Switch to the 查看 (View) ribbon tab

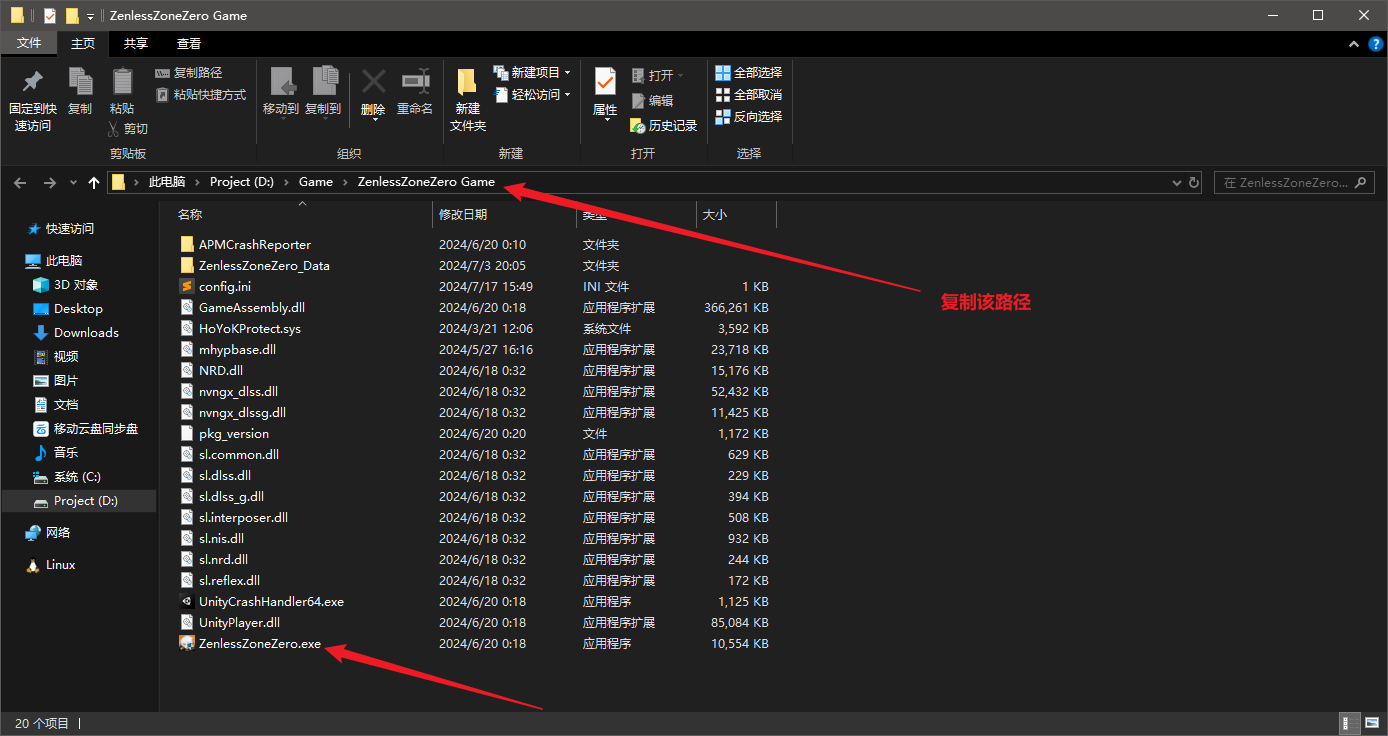click(189, 43)
